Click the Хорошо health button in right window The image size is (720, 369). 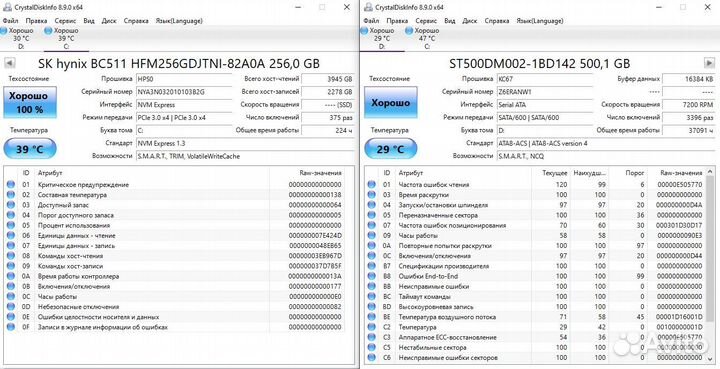(x=391, y=102)
